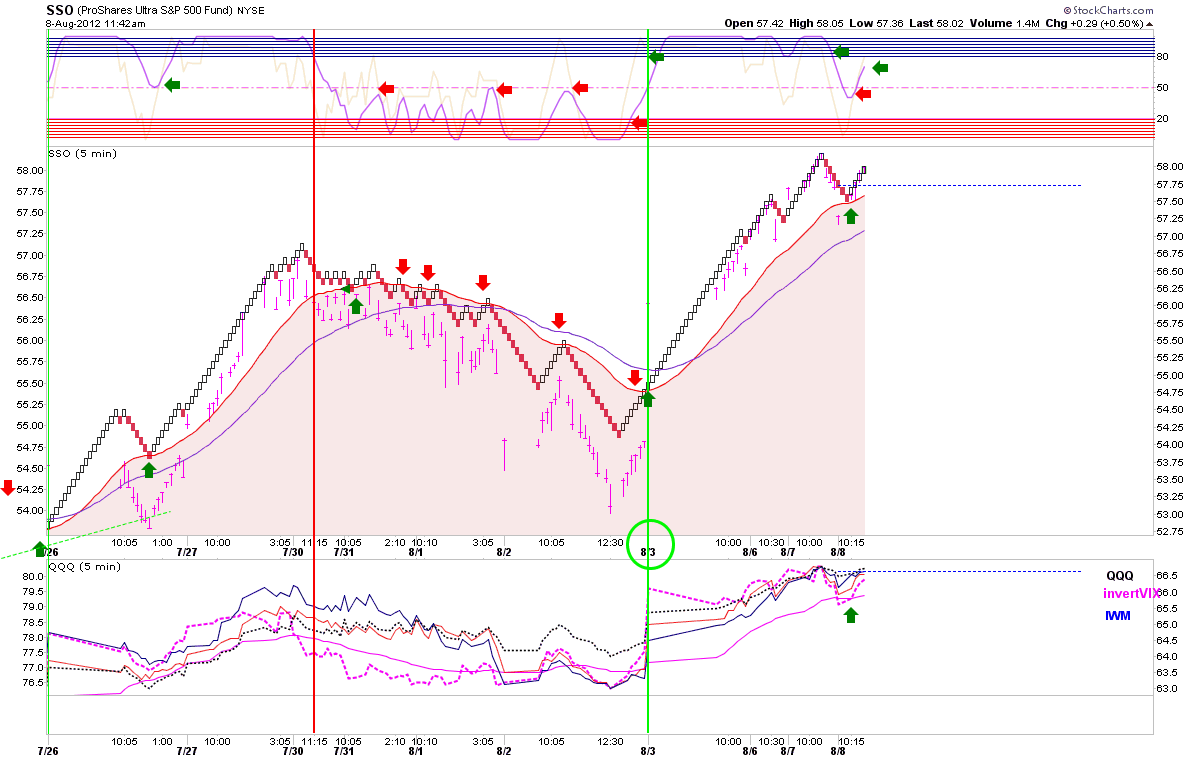
Task: Click the 8/2 date on the bottom axis
Action: pyautogui.click(x=504, y=750)
